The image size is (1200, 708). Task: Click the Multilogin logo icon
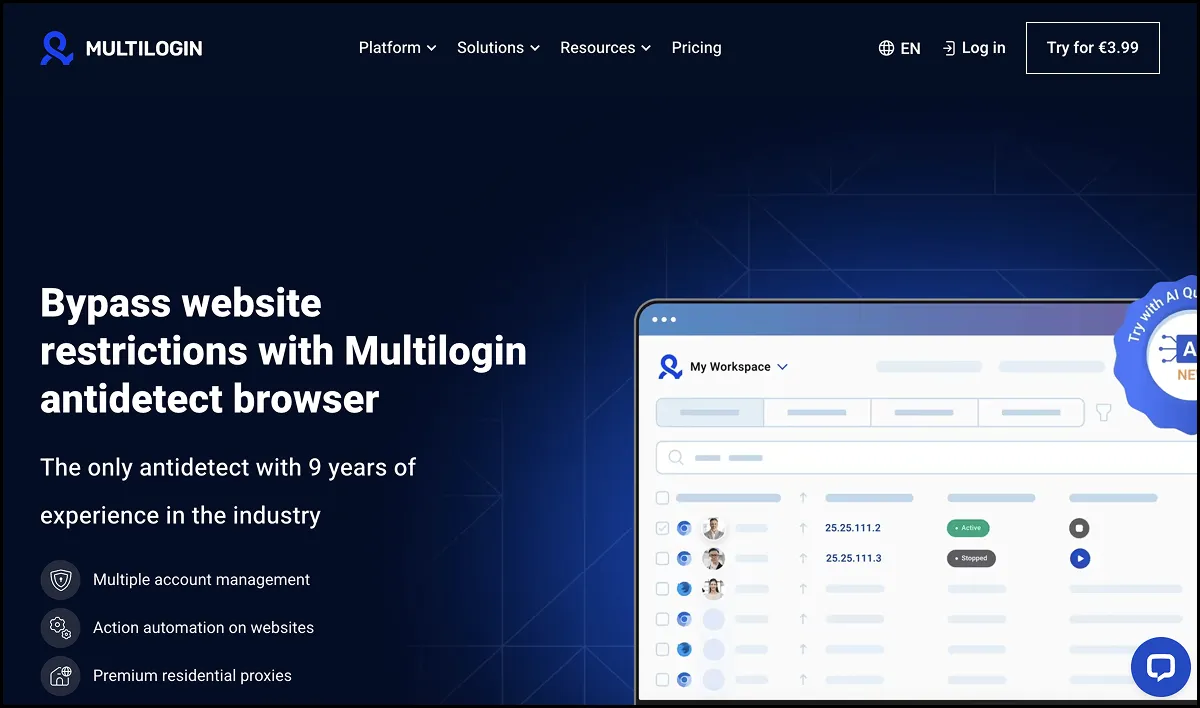57,47
